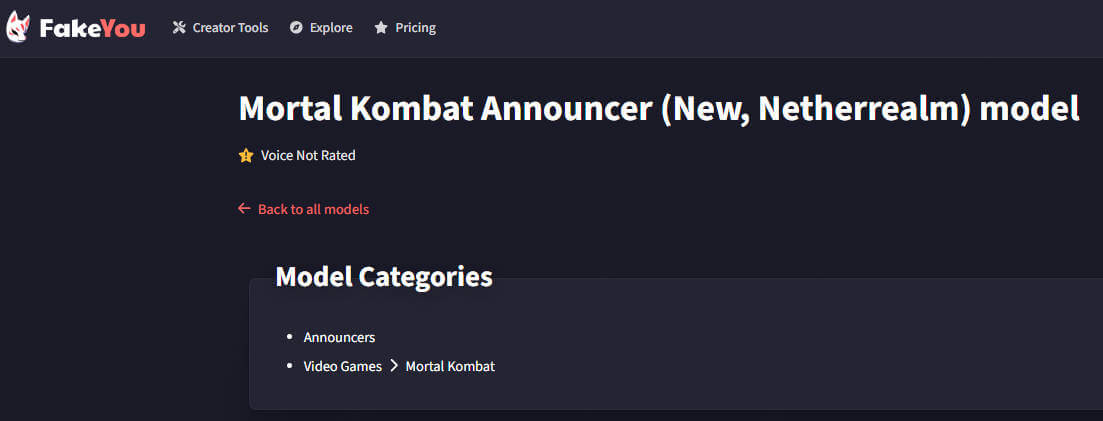Click the FakeYou wordmark text
The image size is (1103, 421).
coord(92,28)
